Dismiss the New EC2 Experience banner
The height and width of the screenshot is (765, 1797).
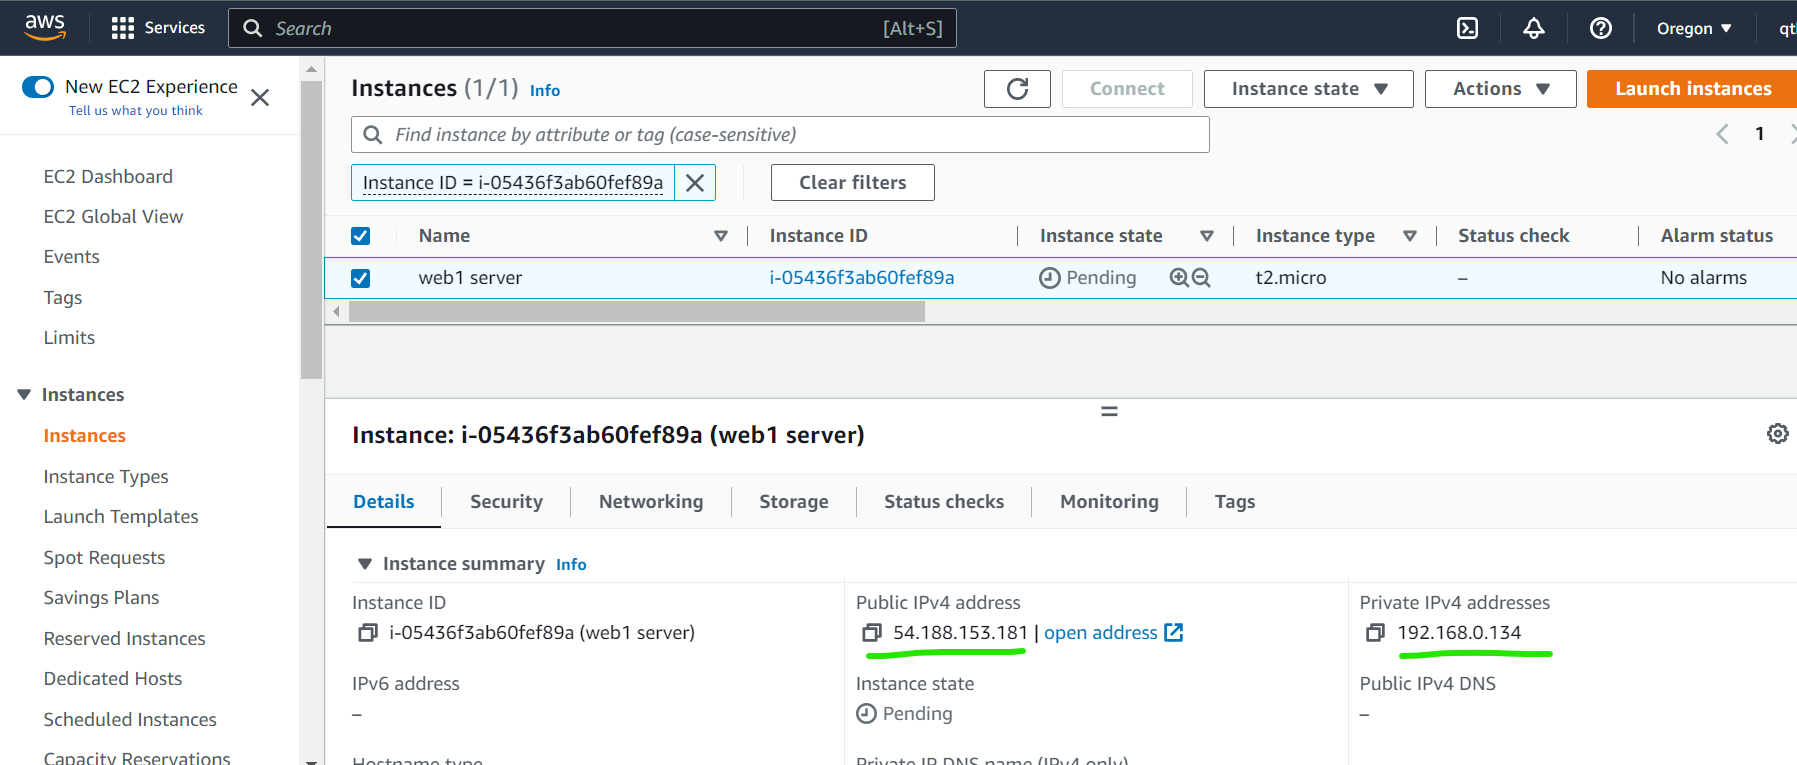260,97
